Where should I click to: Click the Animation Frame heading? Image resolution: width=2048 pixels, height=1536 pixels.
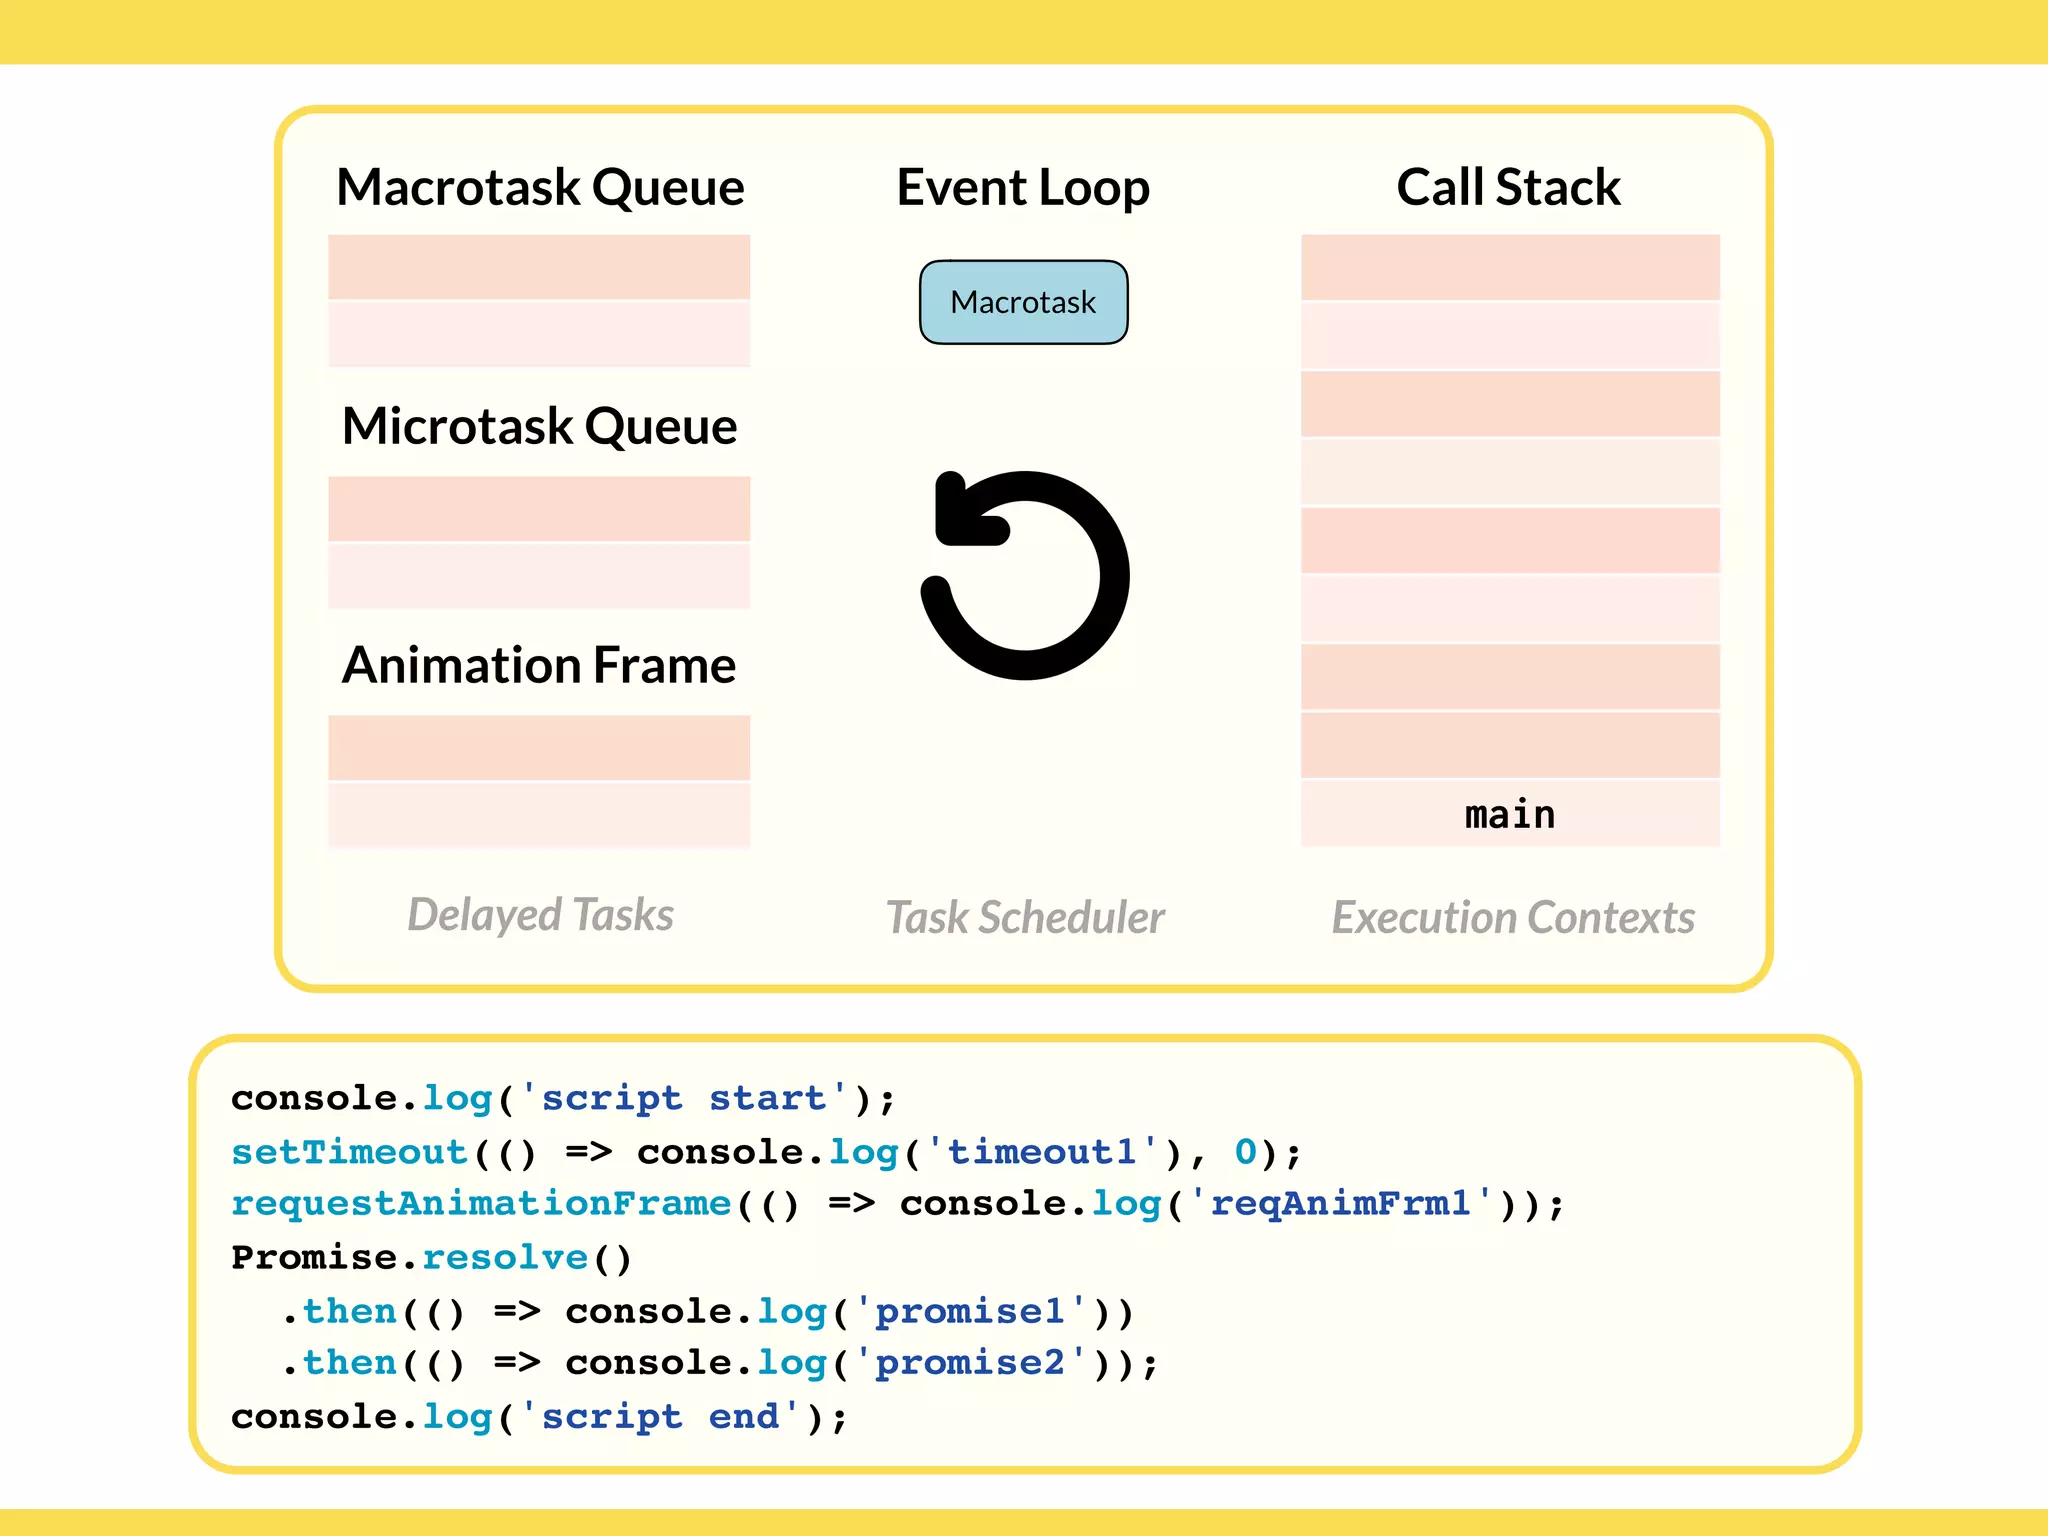click(x=539, y=665)
